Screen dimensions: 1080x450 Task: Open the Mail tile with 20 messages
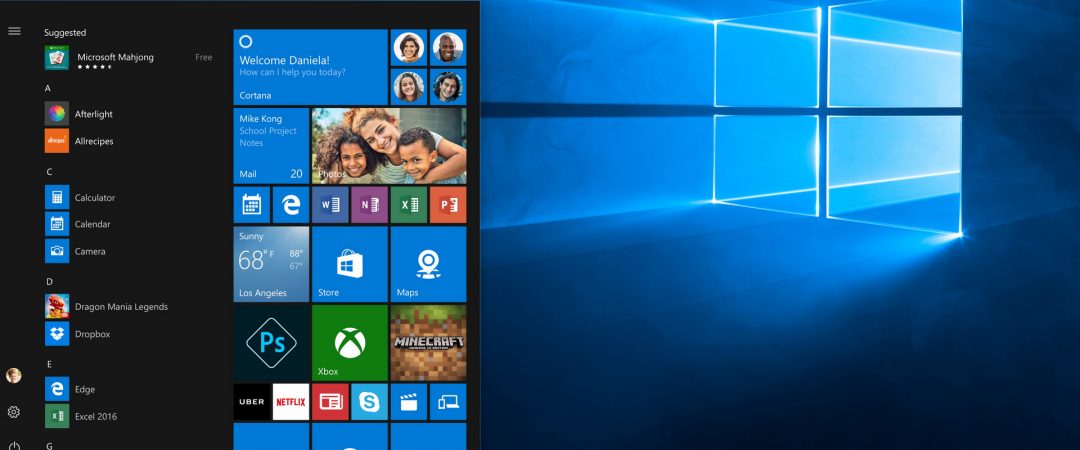click(x=271, y=145)
